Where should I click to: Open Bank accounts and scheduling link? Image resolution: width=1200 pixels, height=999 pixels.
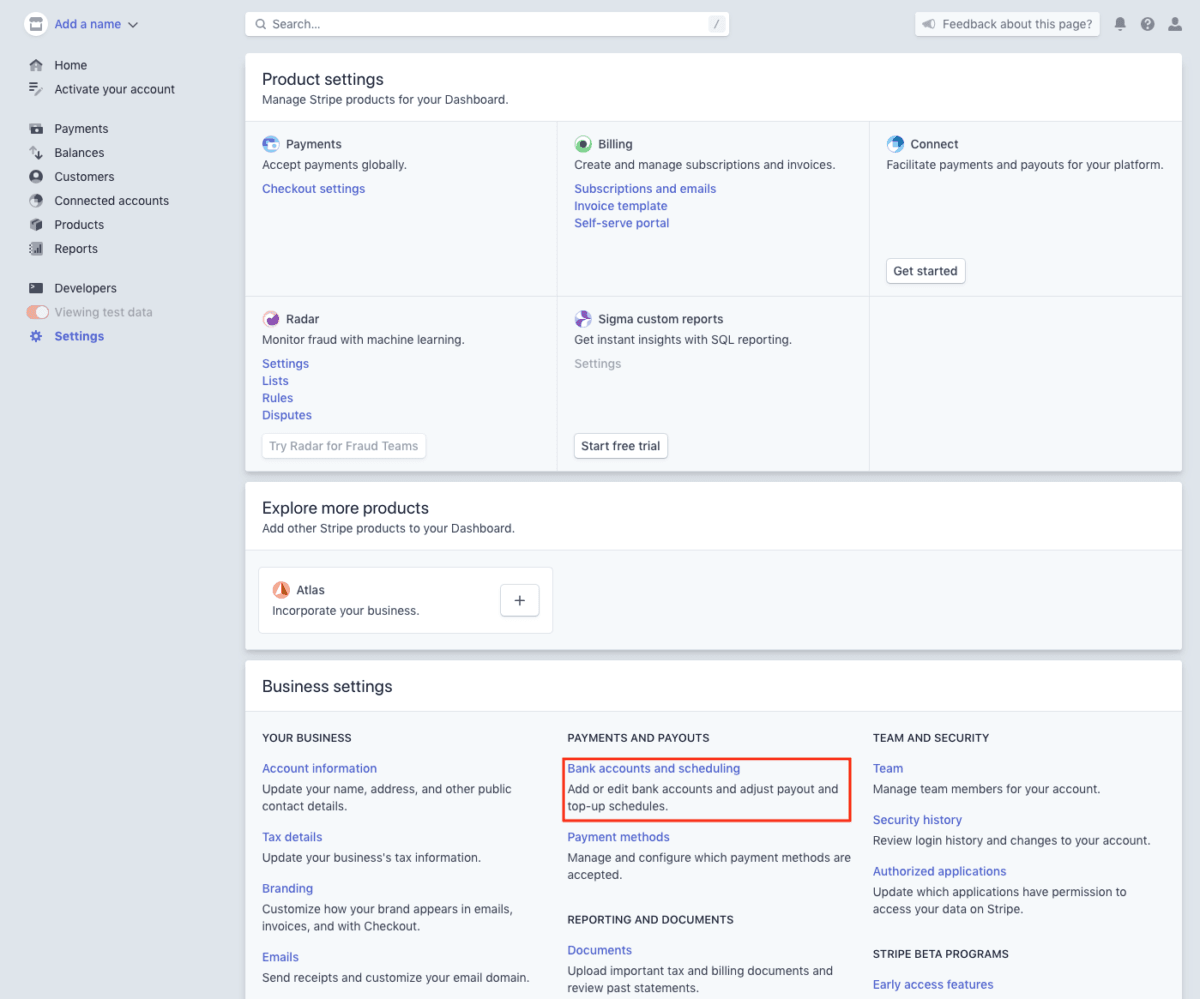[x=653, y=769]
